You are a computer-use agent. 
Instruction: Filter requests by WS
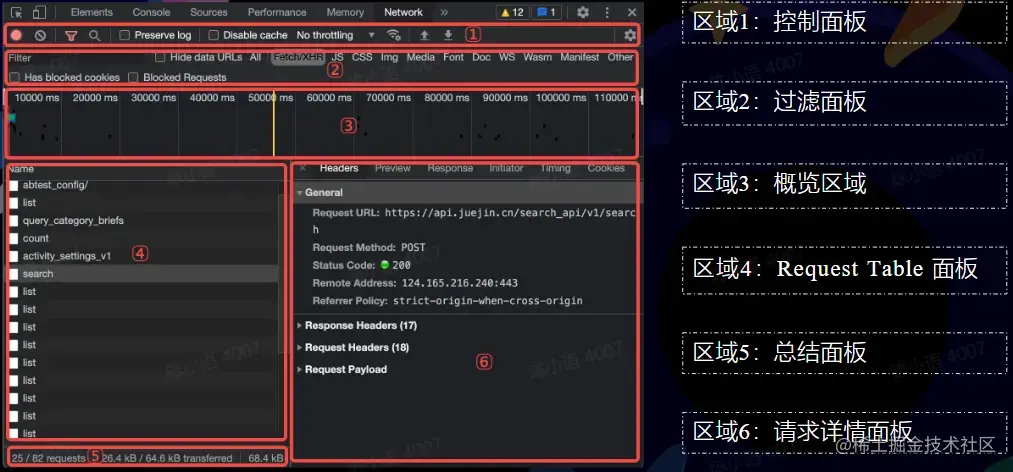click(507, 57)
